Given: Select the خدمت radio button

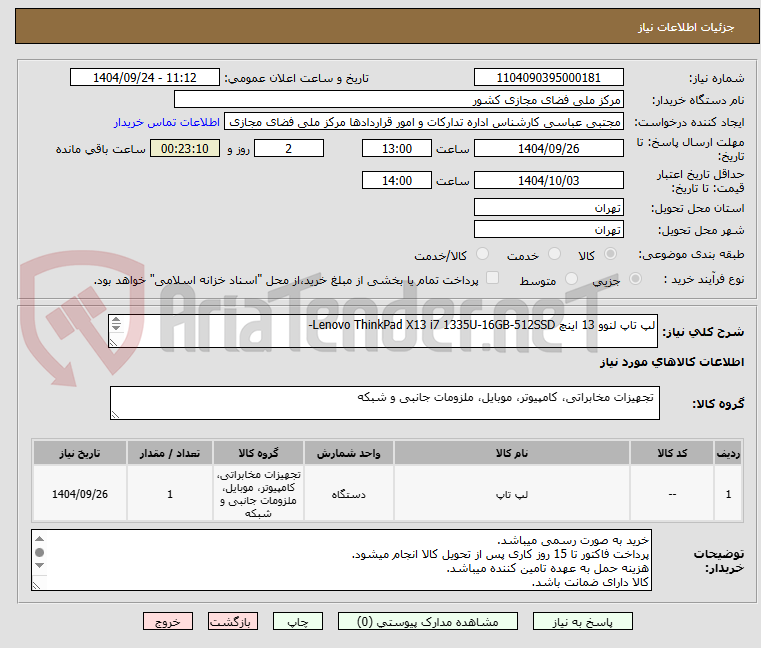Looking at the screenshot, I should tap(554, 254).
